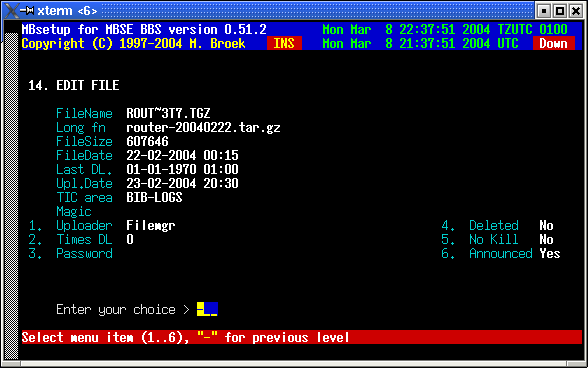Select menu item 6. Announced
The height and width of the screenshot is (368, 588).
pos(487,254)
